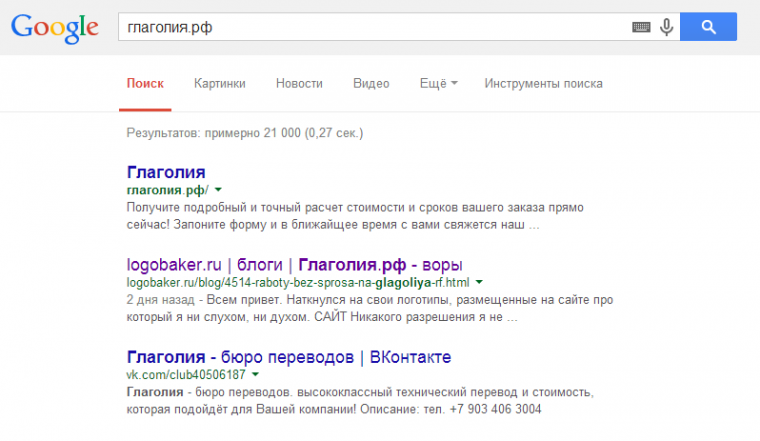760x441 pixels.
Task: Select the Поиск tab
Action: 145,84
